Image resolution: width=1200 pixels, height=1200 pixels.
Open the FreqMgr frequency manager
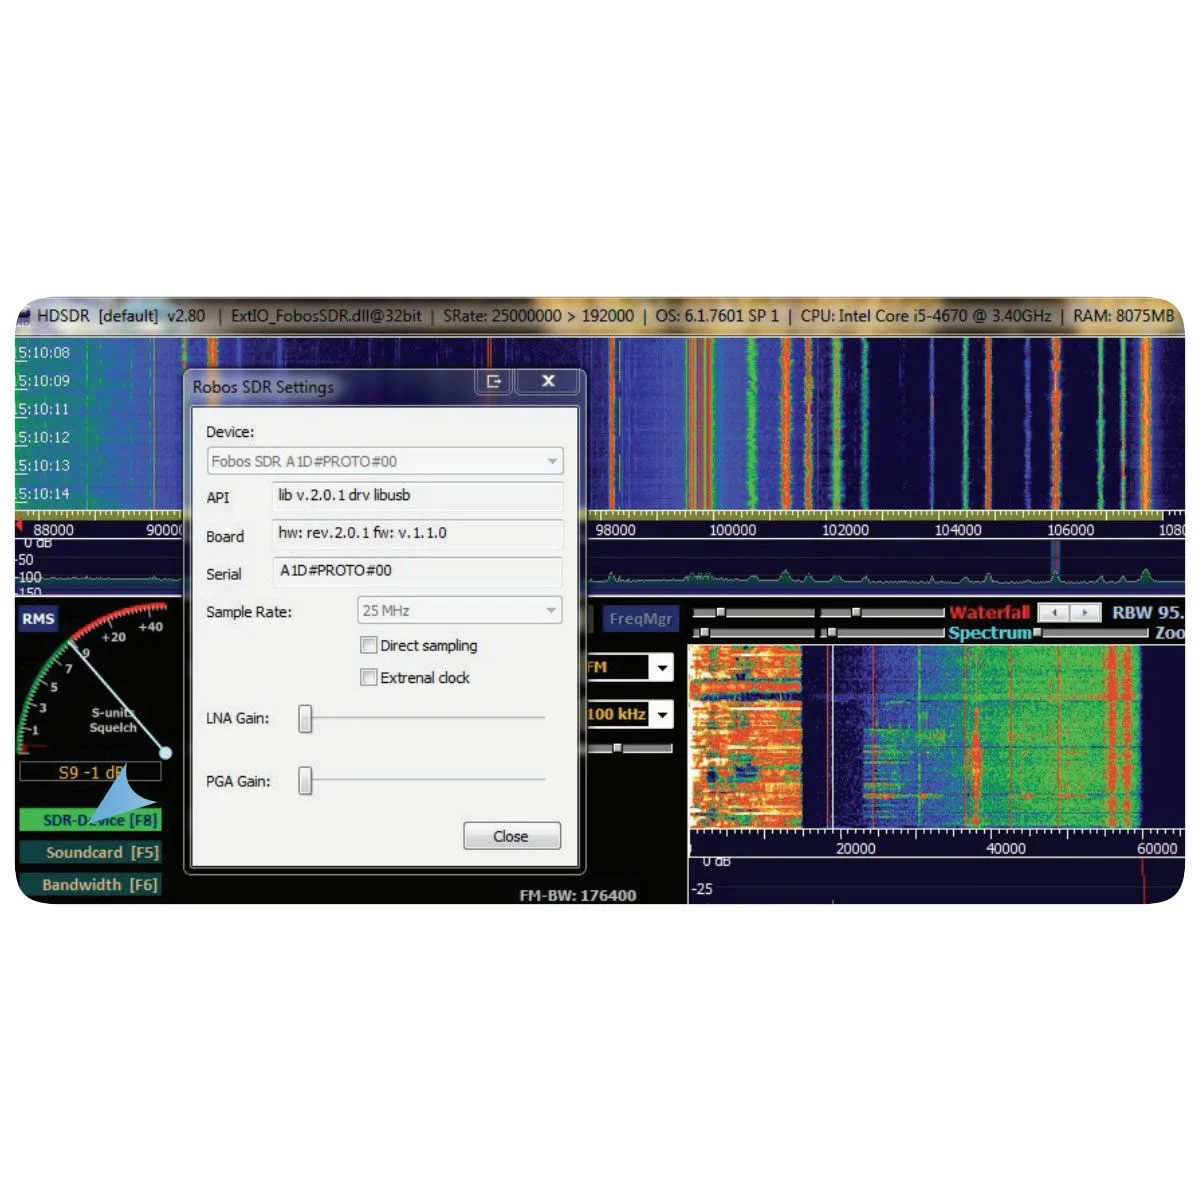pyautogui.click(x=640, y=619)
